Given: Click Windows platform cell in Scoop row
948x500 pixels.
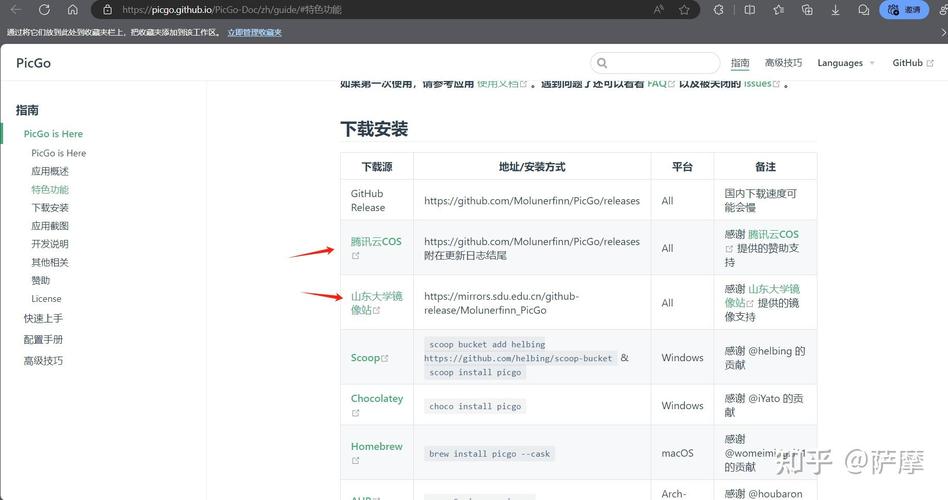Looking at the screenshot, I should 683,357.
